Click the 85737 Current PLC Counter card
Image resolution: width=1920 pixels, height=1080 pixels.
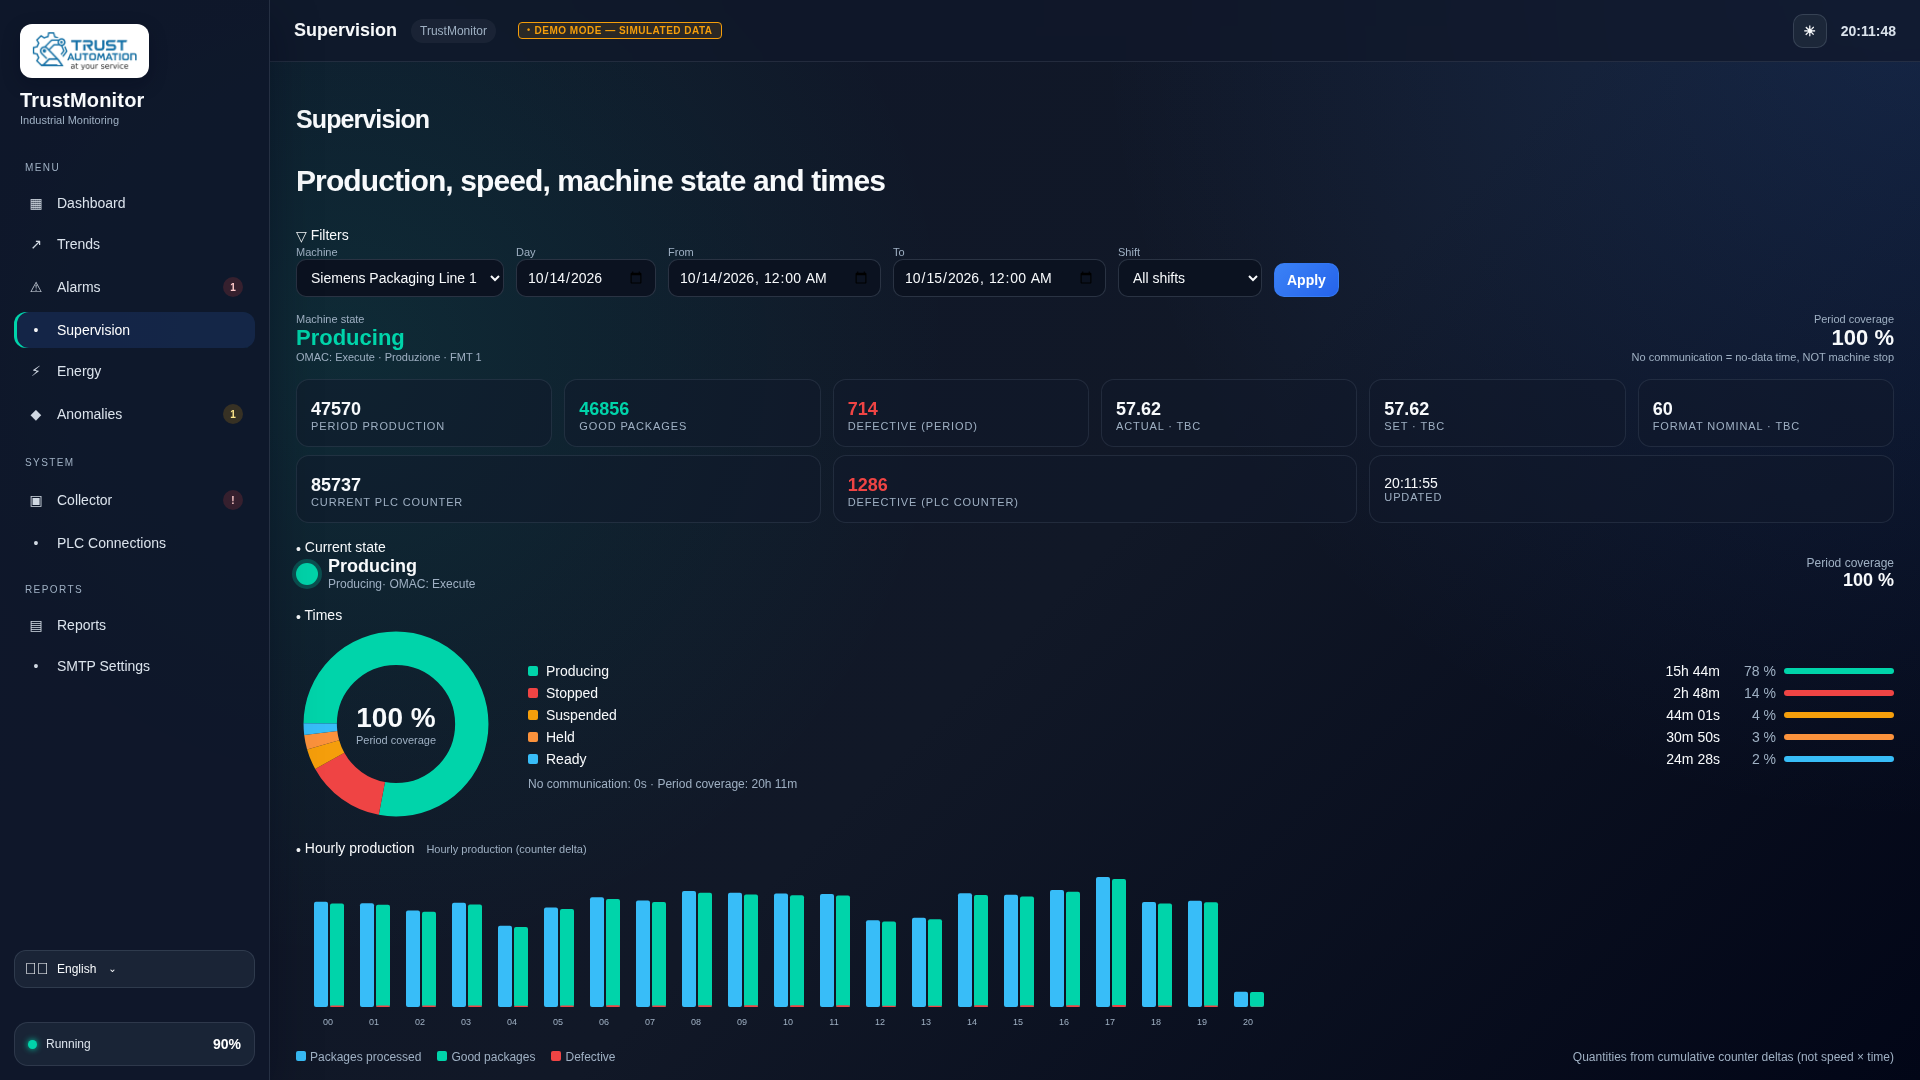558,489
